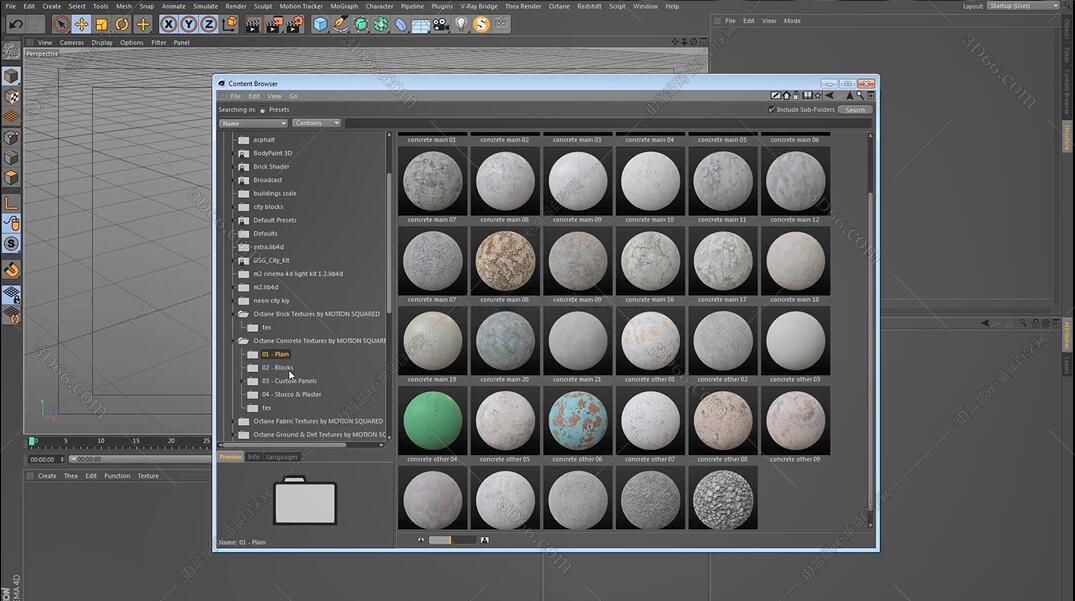The height and width of the screenshot is (601, 1075).
Task: Click the home icon in Content Browser
Action: [786, 96]
